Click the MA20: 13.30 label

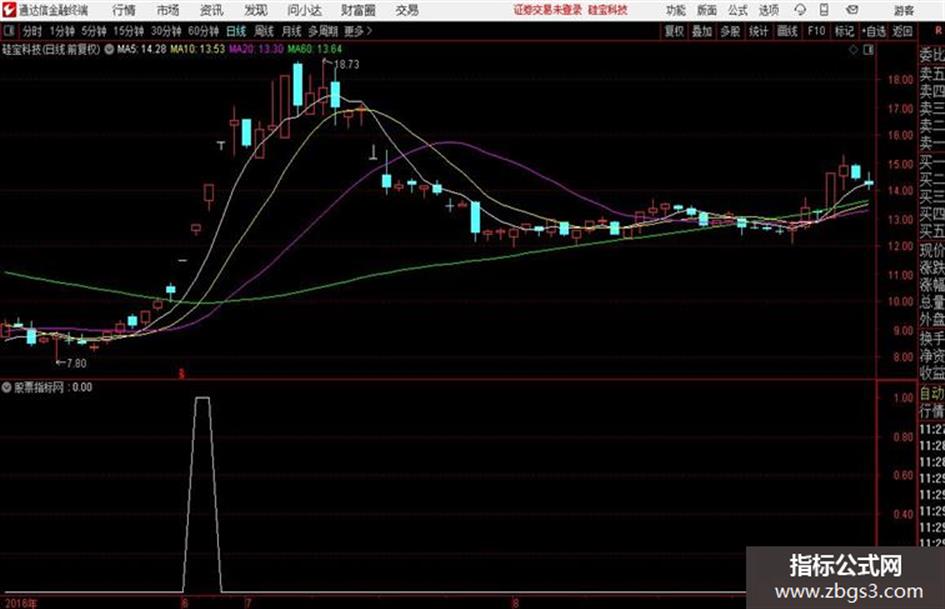tap(256, 49)
